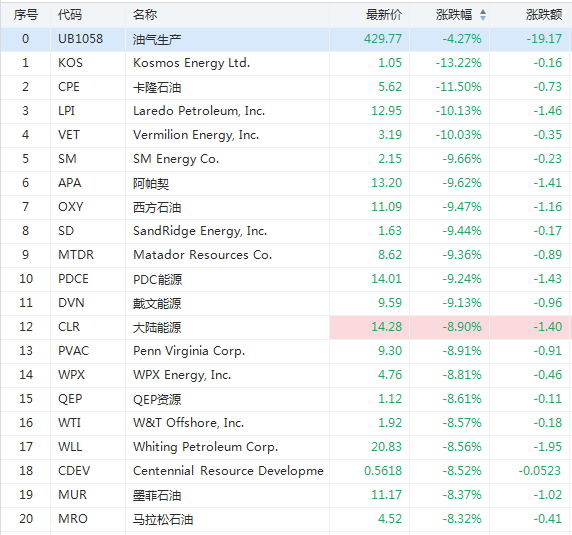
Task: Open Vermilion Energy, Inc. entry
Action: [x=196, y=135]
